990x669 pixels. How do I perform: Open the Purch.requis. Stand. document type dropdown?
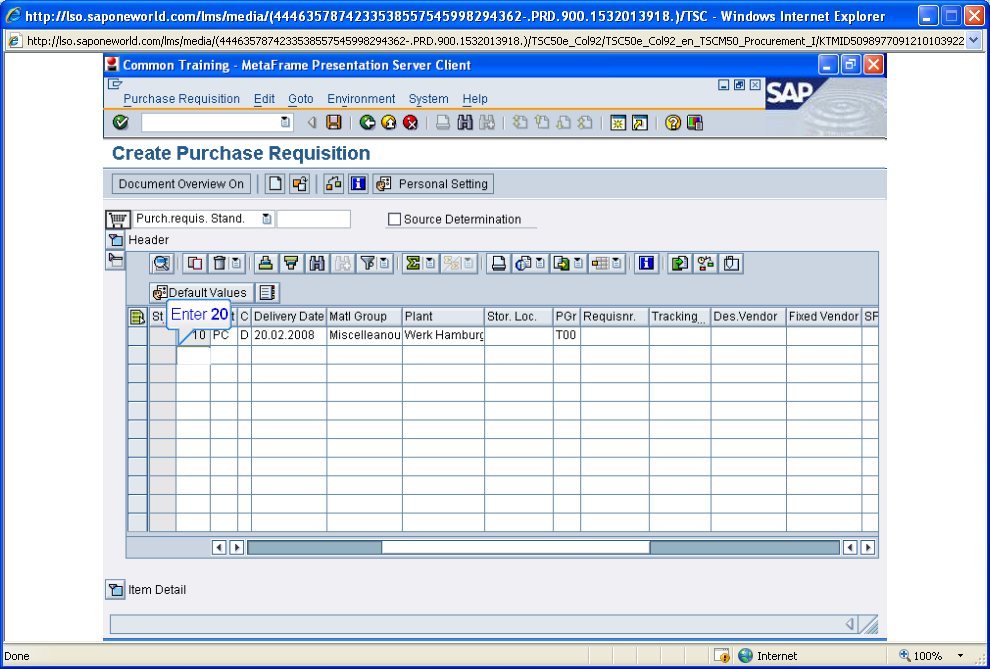coord(267,219)
